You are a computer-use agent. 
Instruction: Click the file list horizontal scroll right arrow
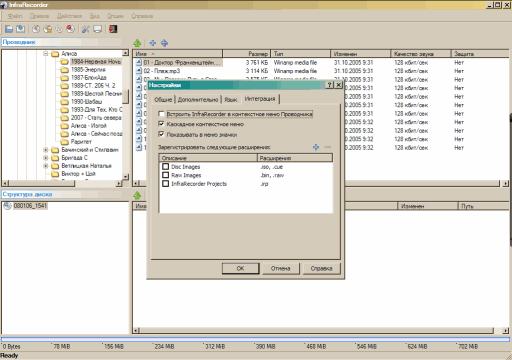click(x=505, y=183)
